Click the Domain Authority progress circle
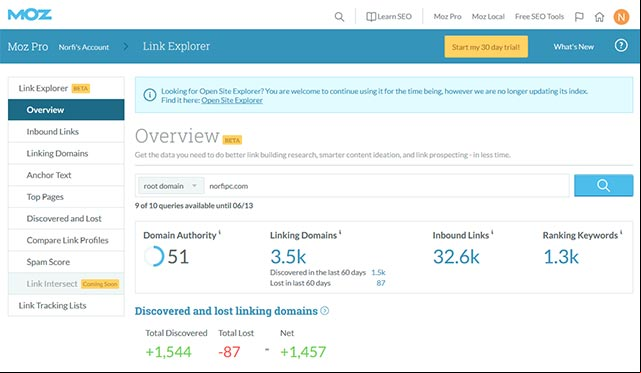The image size is (641, 373). tap(154, 256)
